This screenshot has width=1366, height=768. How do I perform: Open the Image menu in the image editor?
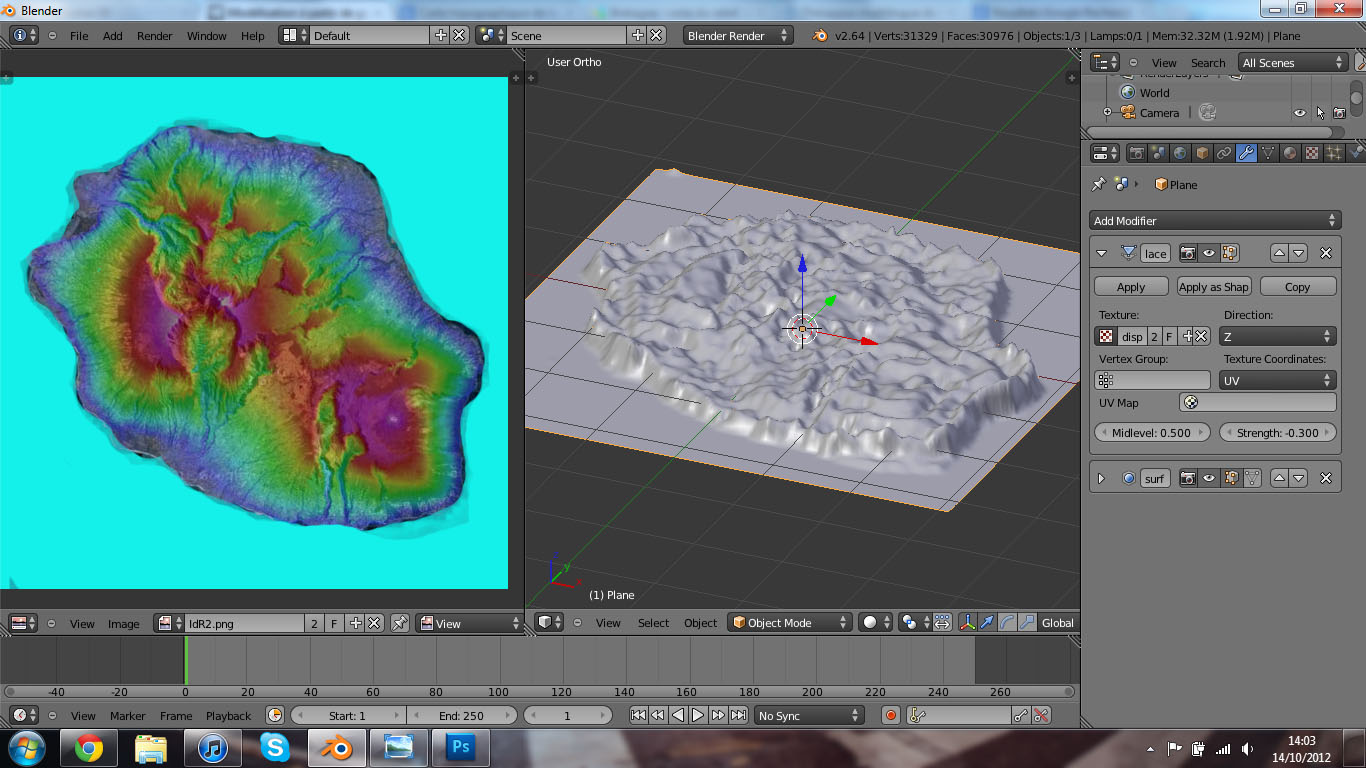(x=124, y=622)
